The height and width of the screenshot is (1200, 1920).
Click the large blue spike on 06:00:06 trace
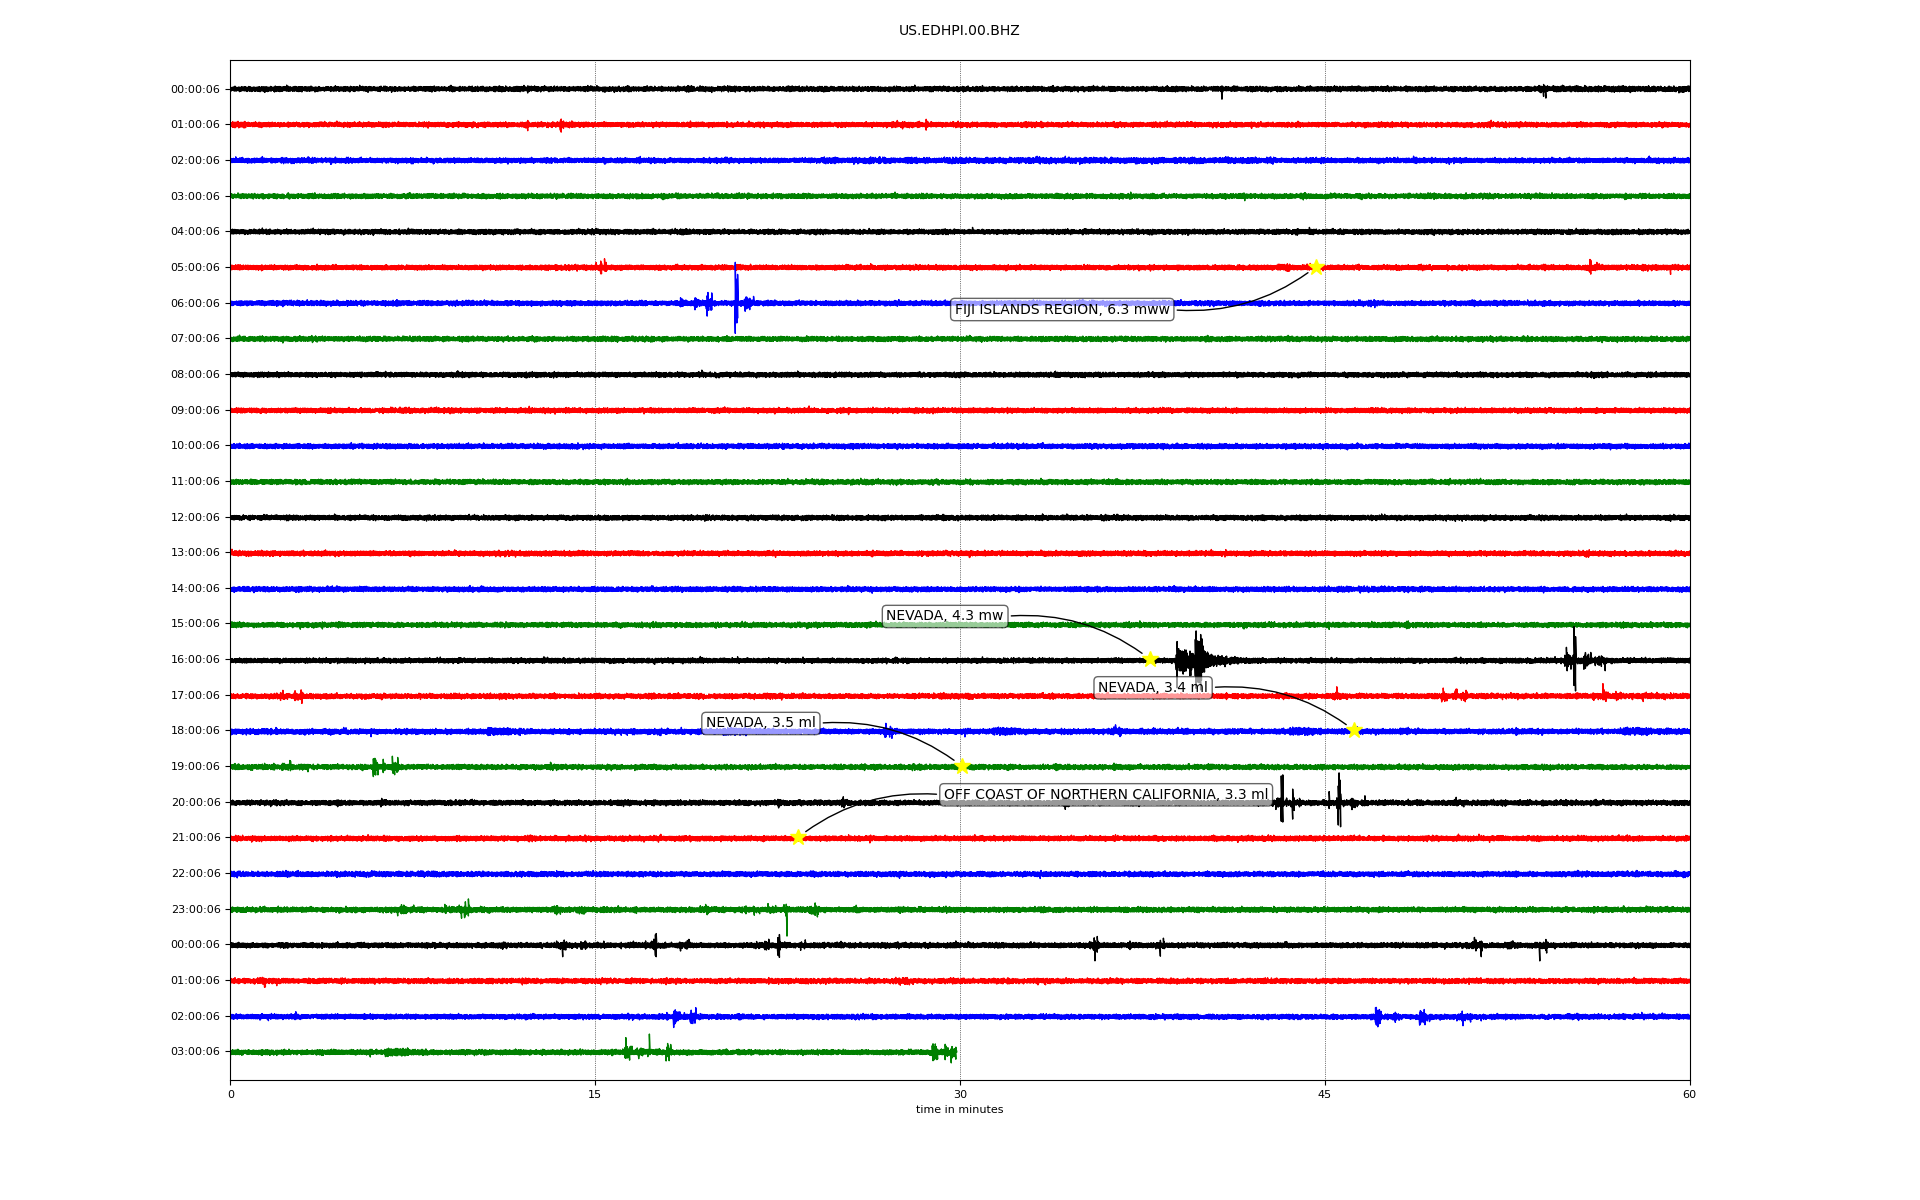click(735, 300)
